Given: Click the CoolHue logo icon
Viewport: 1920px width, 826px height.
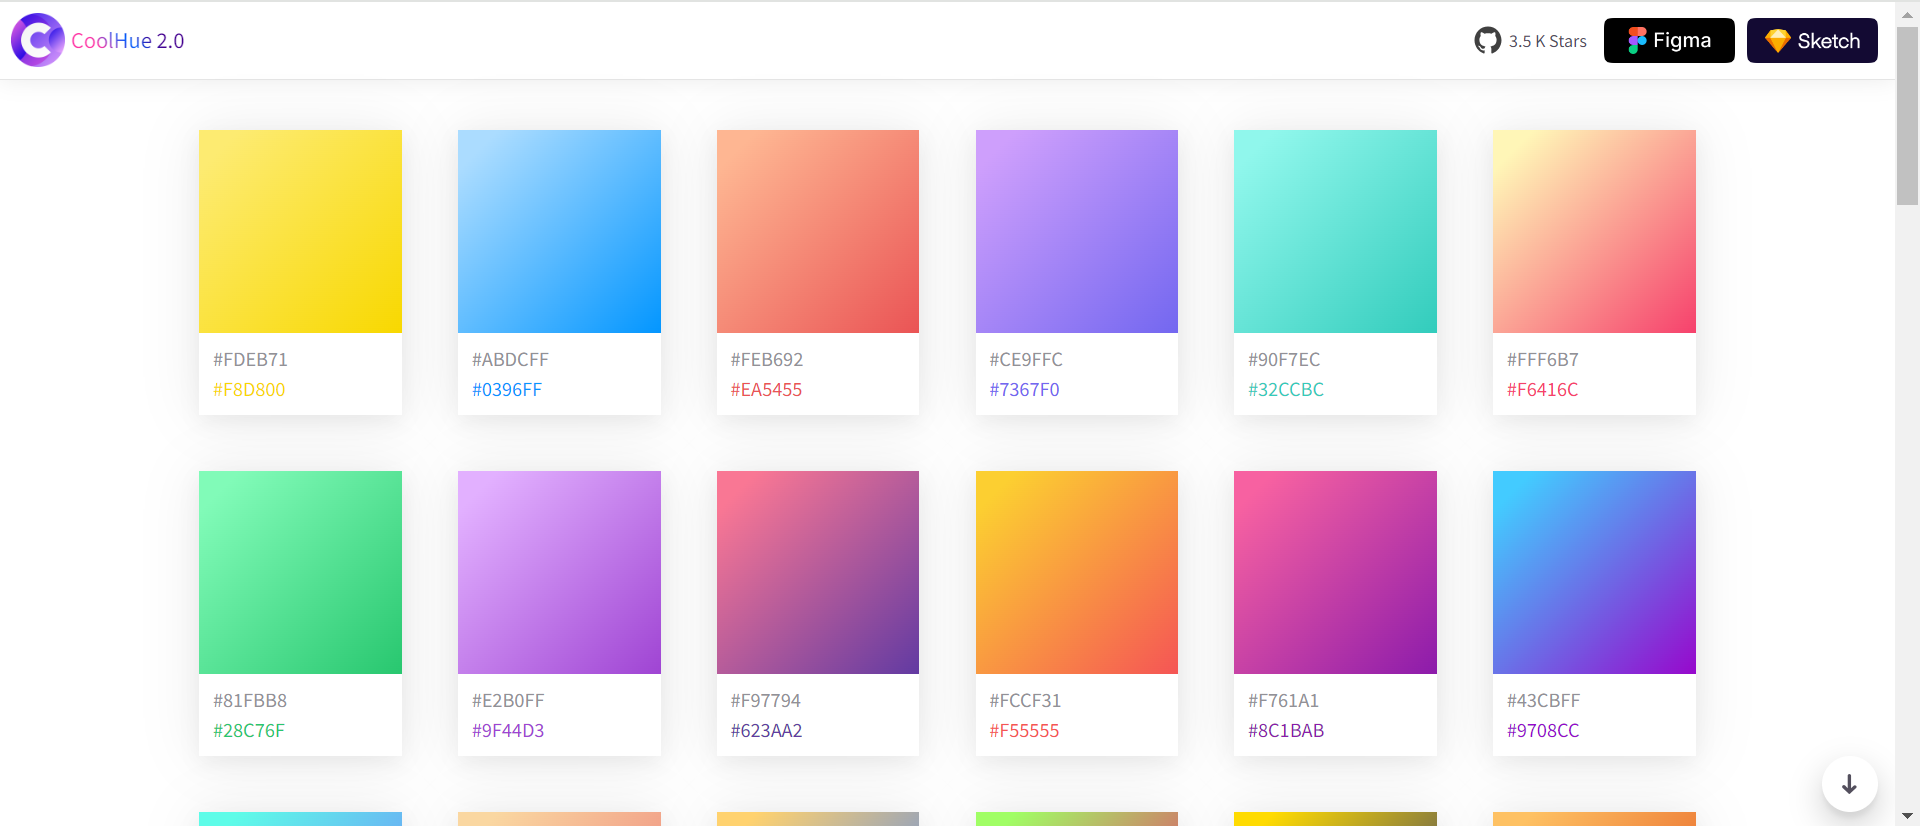Looking at the screenshot, I should coord(38,40).
